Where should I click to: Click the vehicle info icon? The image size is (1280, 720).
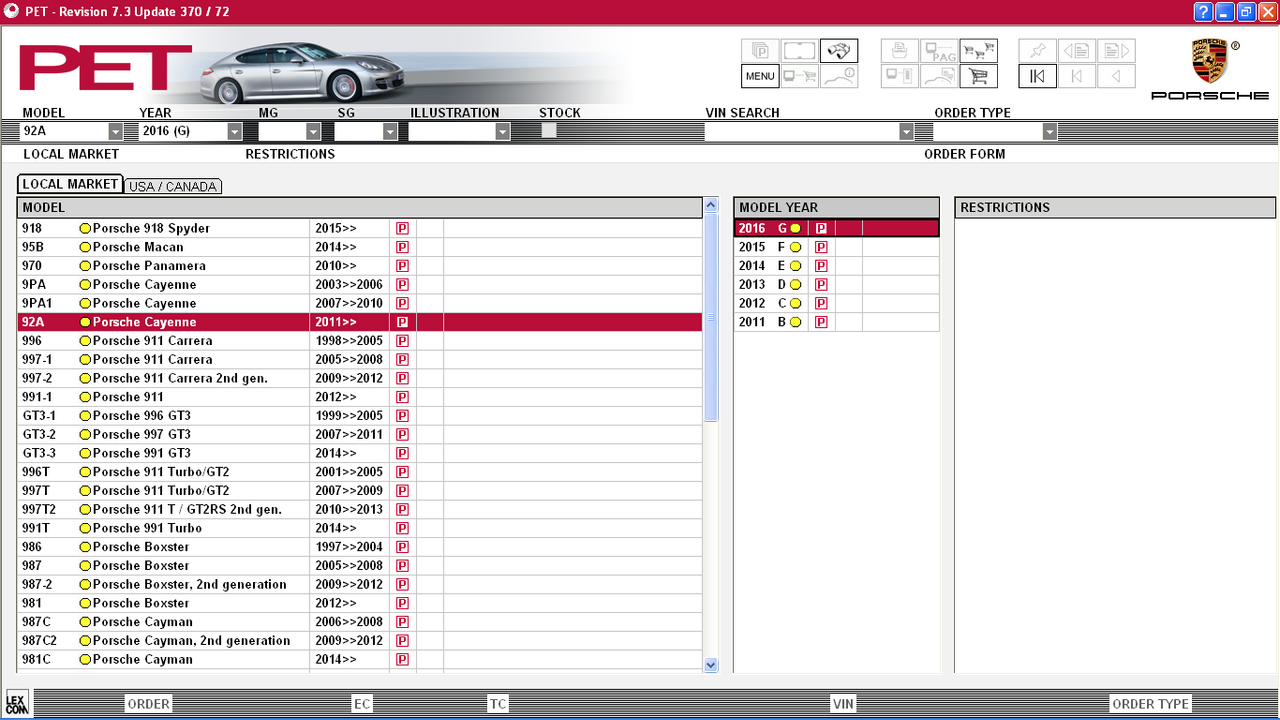pyautogui.click(x=838, y=76)
